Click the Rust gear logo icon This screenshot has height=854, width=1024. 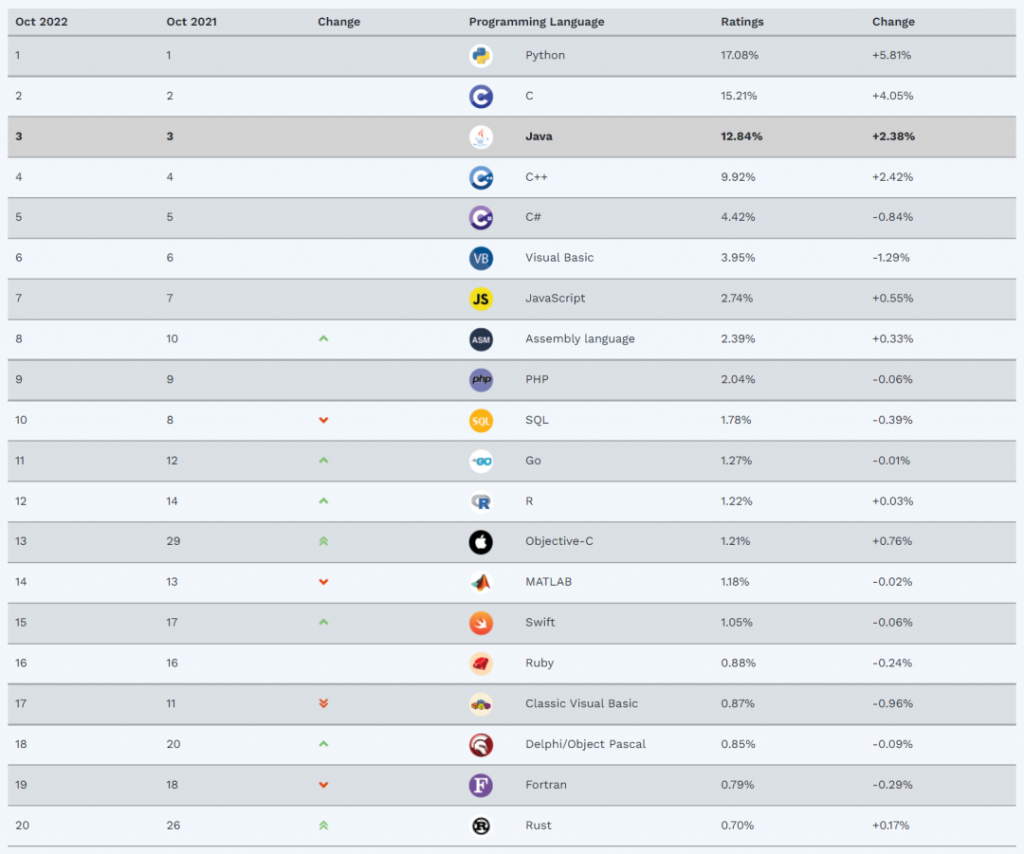click(x=481, y=826)
